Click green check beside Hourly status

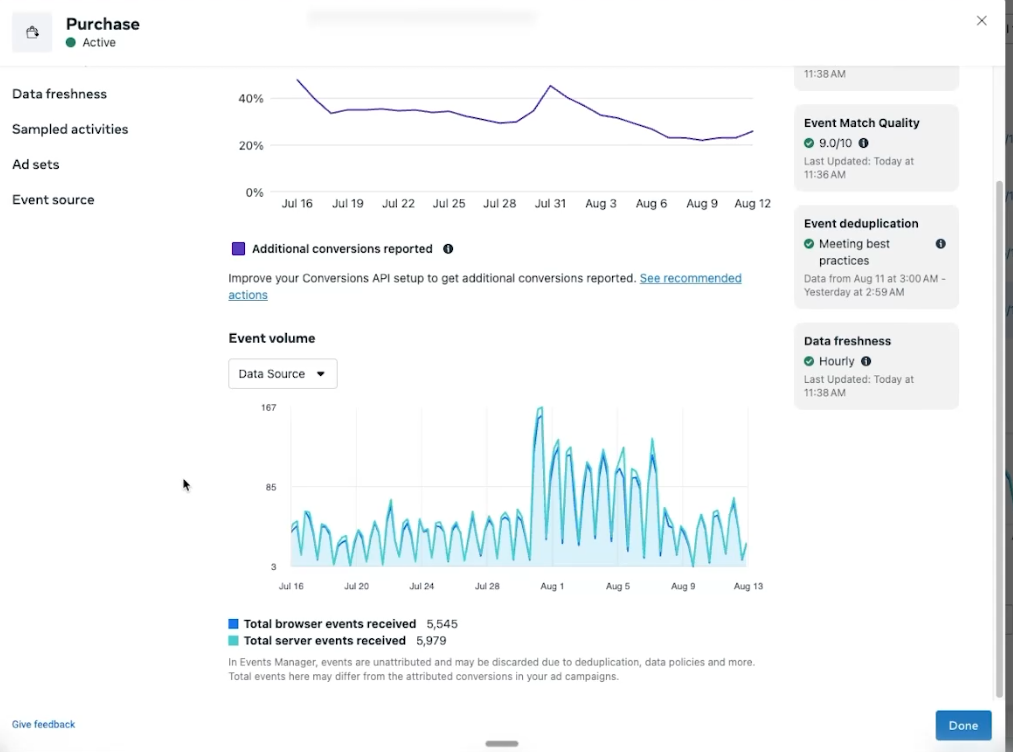[x=809, y=361]
